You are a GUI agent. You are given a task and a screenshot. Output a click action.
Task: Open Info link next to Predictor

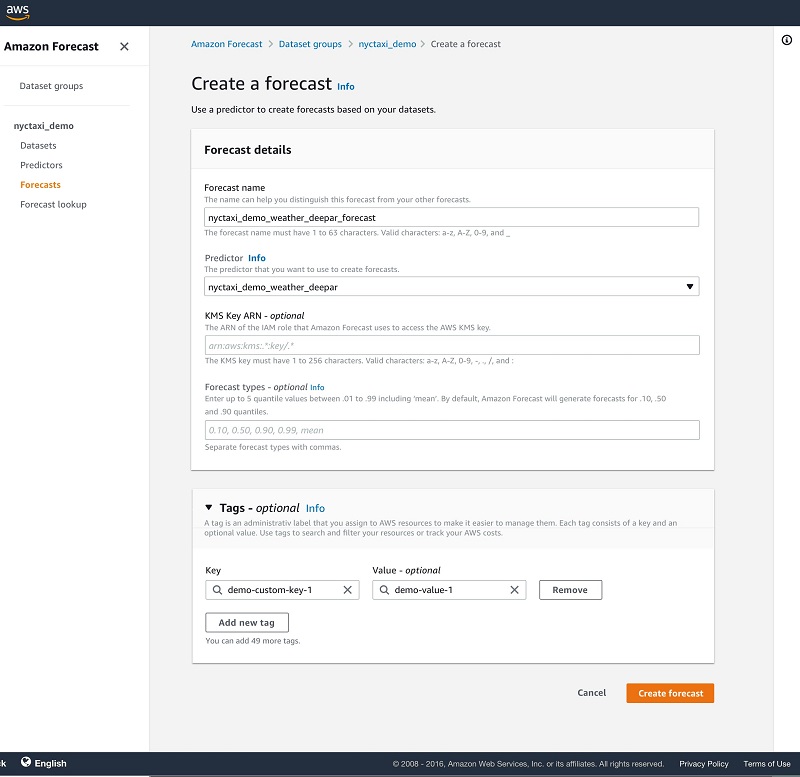tap(257, 258)
